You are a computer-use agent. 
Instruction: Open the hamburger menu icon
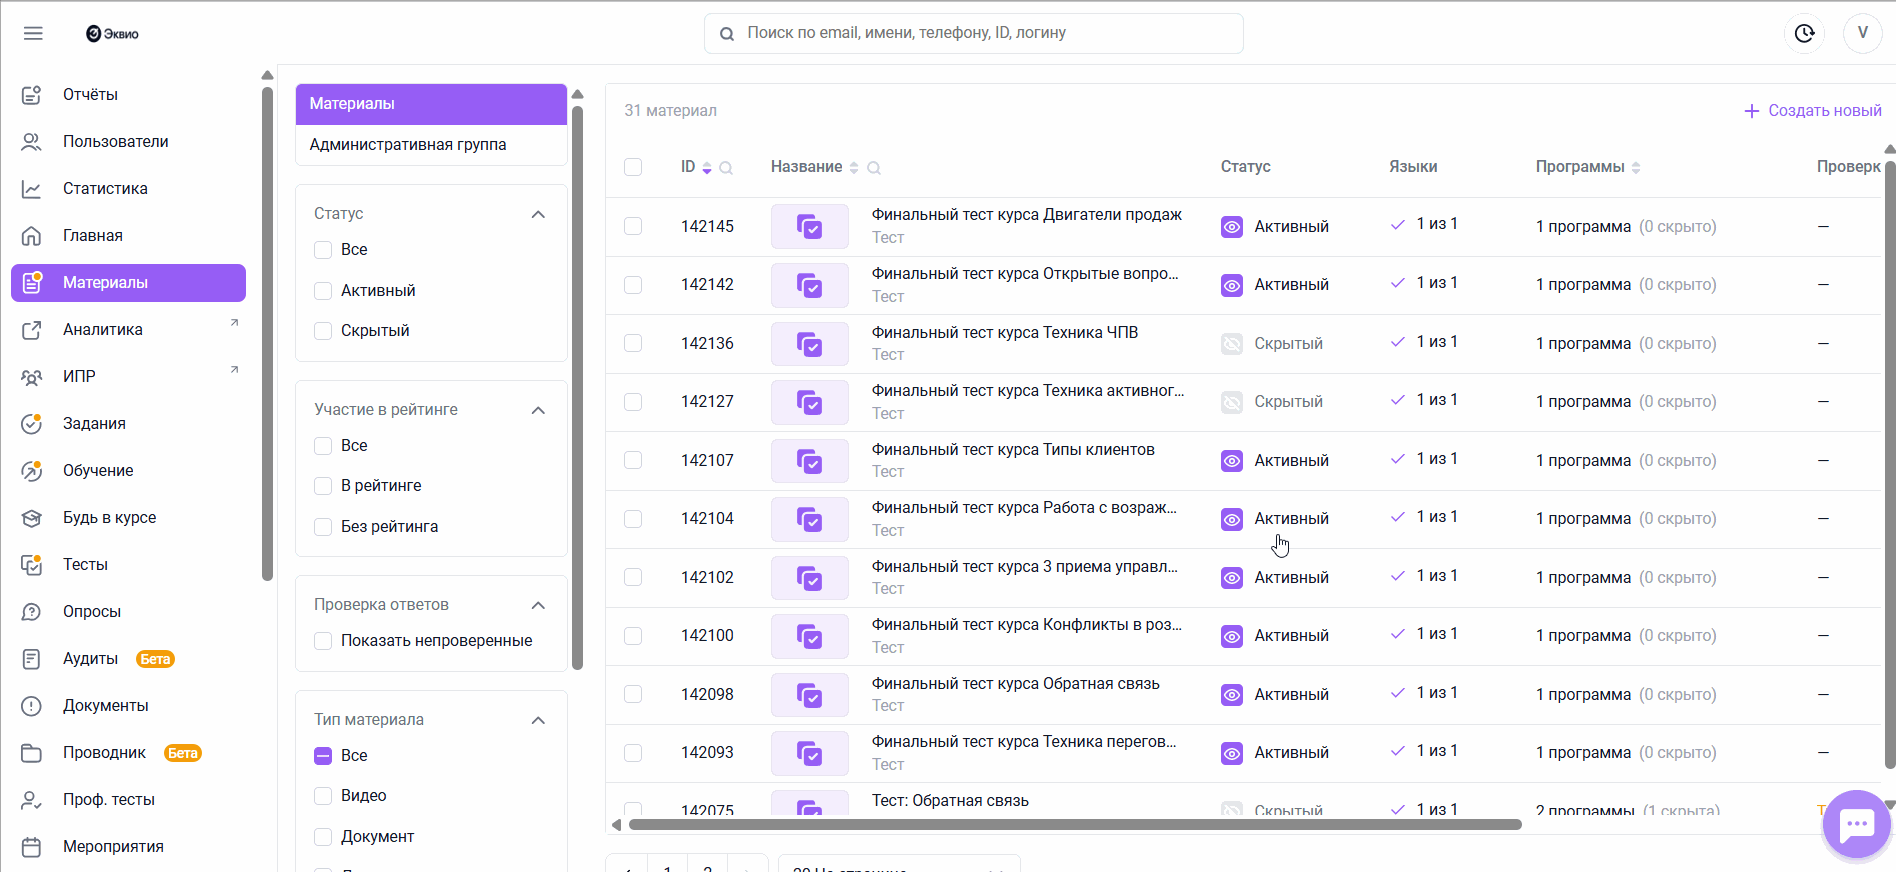click(x=33, y=33)
